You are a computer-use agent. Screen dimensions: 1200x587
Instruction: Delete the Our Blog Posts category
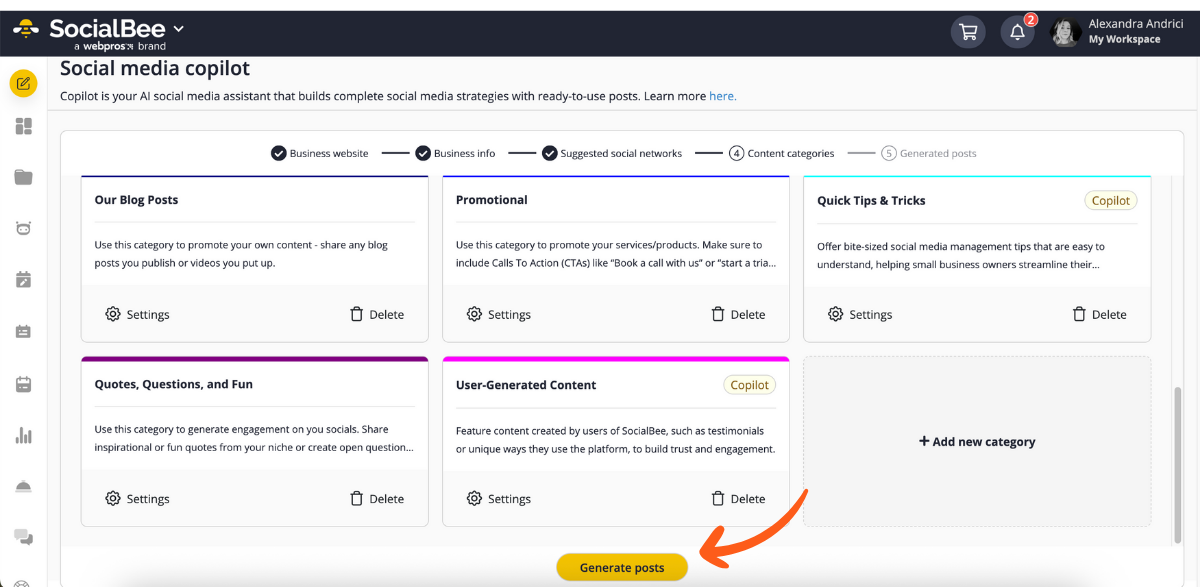tap(377, 313)
